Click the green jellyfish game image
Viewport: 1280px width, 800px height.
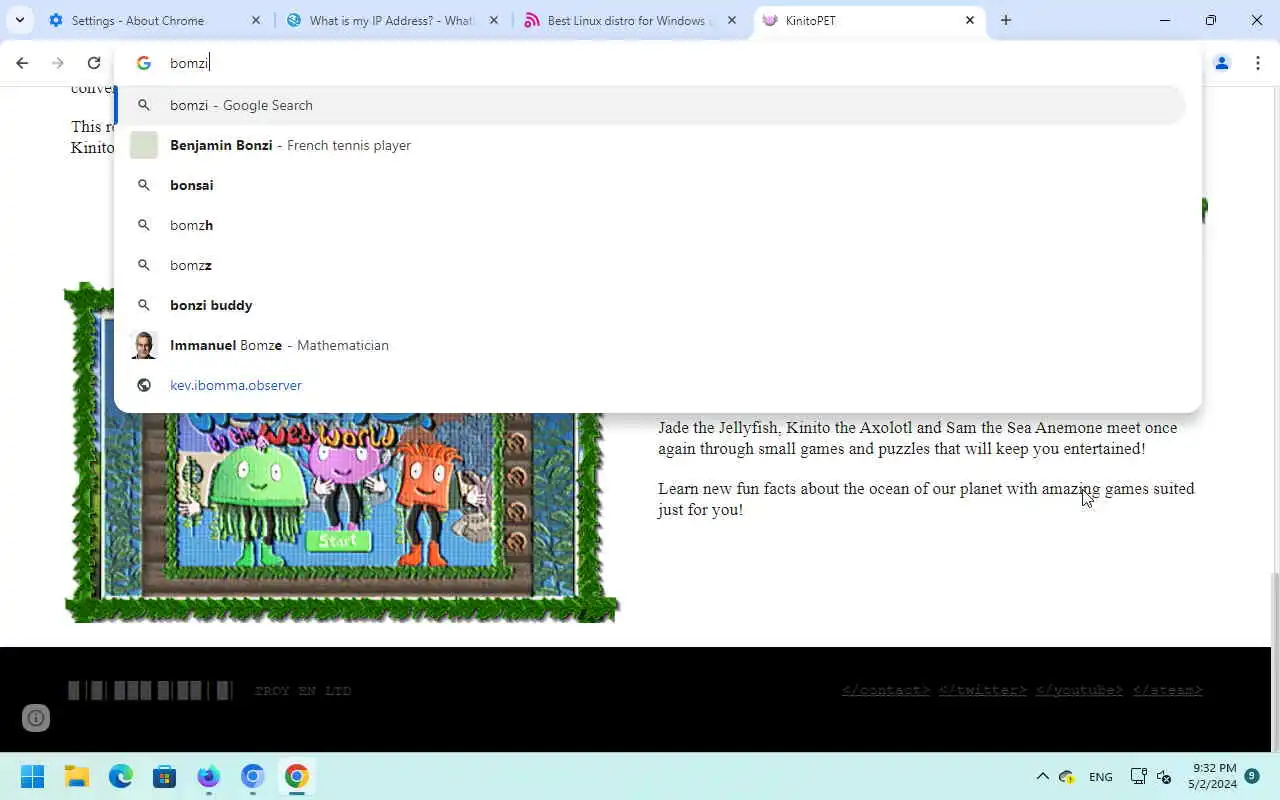click(x=260, y=504)
